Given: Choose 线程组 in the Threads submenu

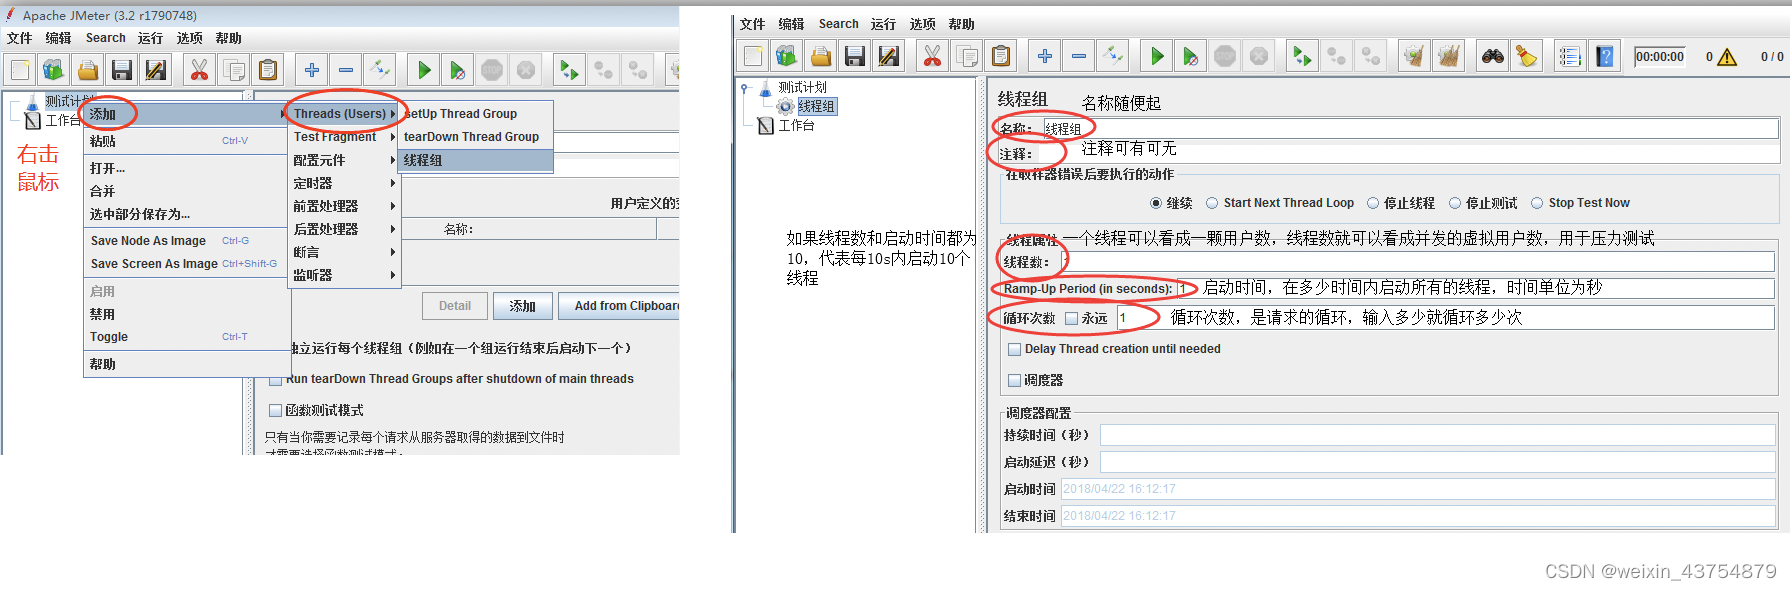Looking at the screenshot, I should point(476,160).
